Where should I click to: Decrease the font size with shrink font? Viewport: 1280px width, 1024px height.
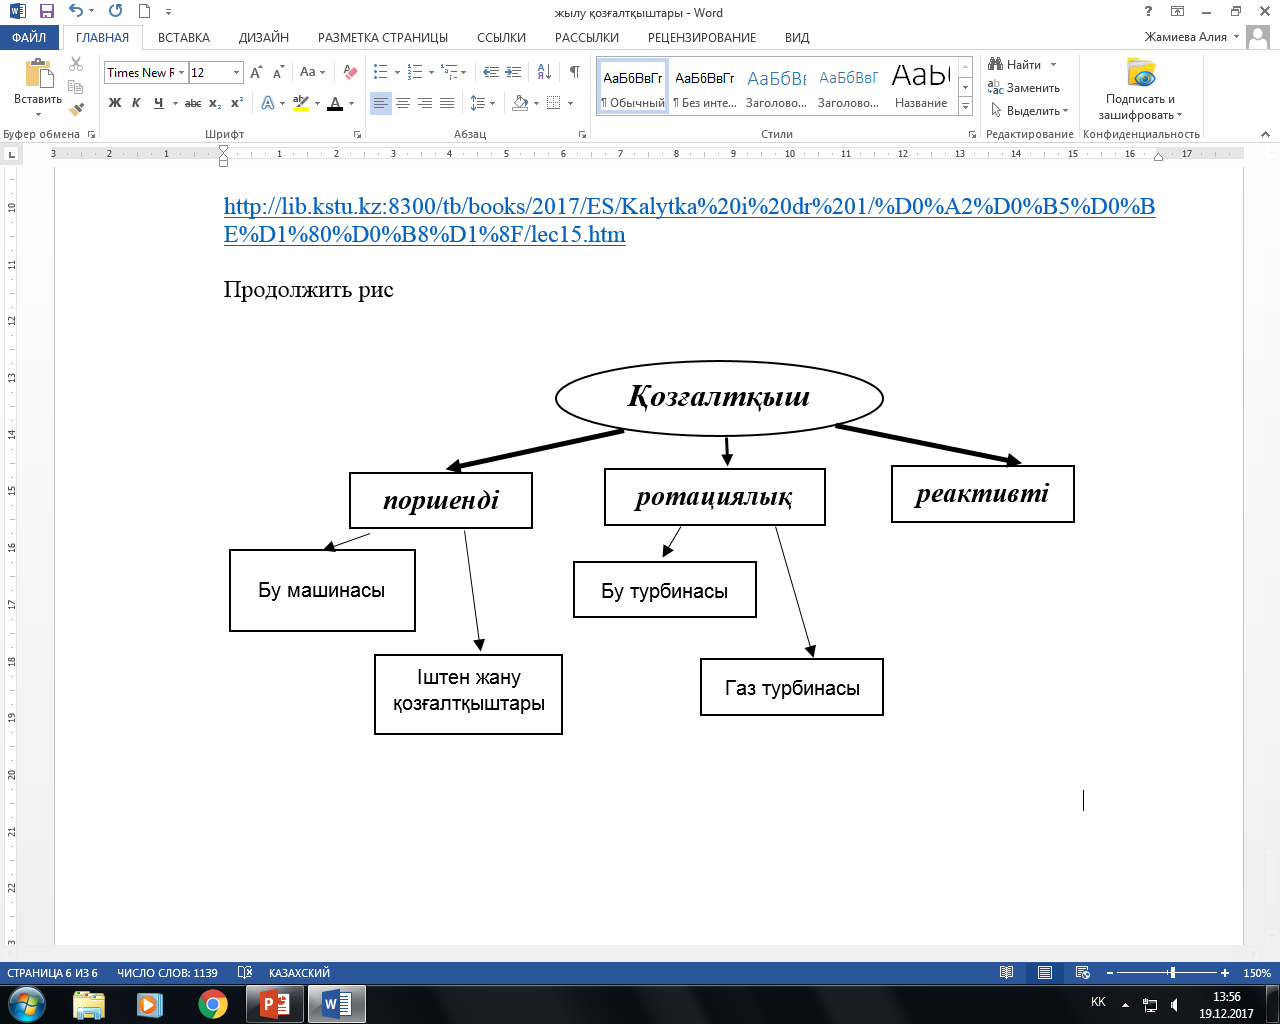coord(277,72)
